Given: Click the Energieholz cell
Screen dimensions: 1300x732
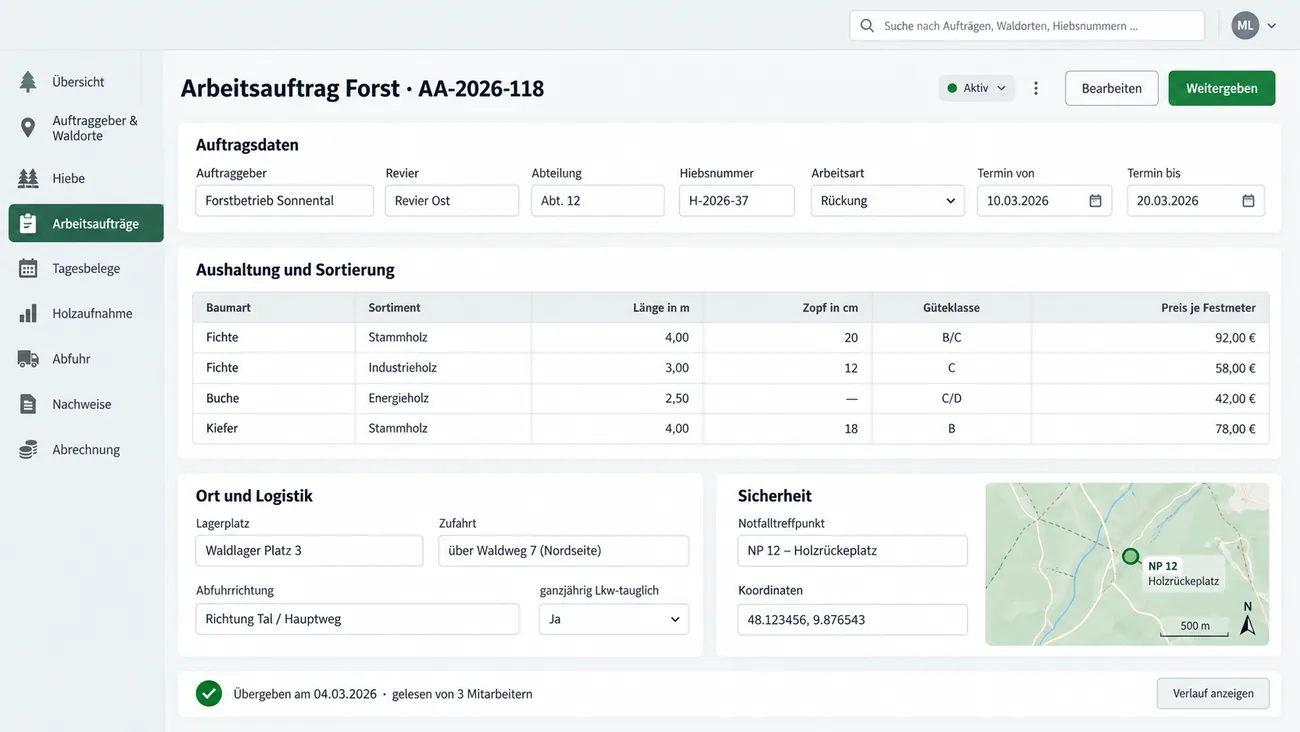Looking at the screenshot, I should pos(443,398).
